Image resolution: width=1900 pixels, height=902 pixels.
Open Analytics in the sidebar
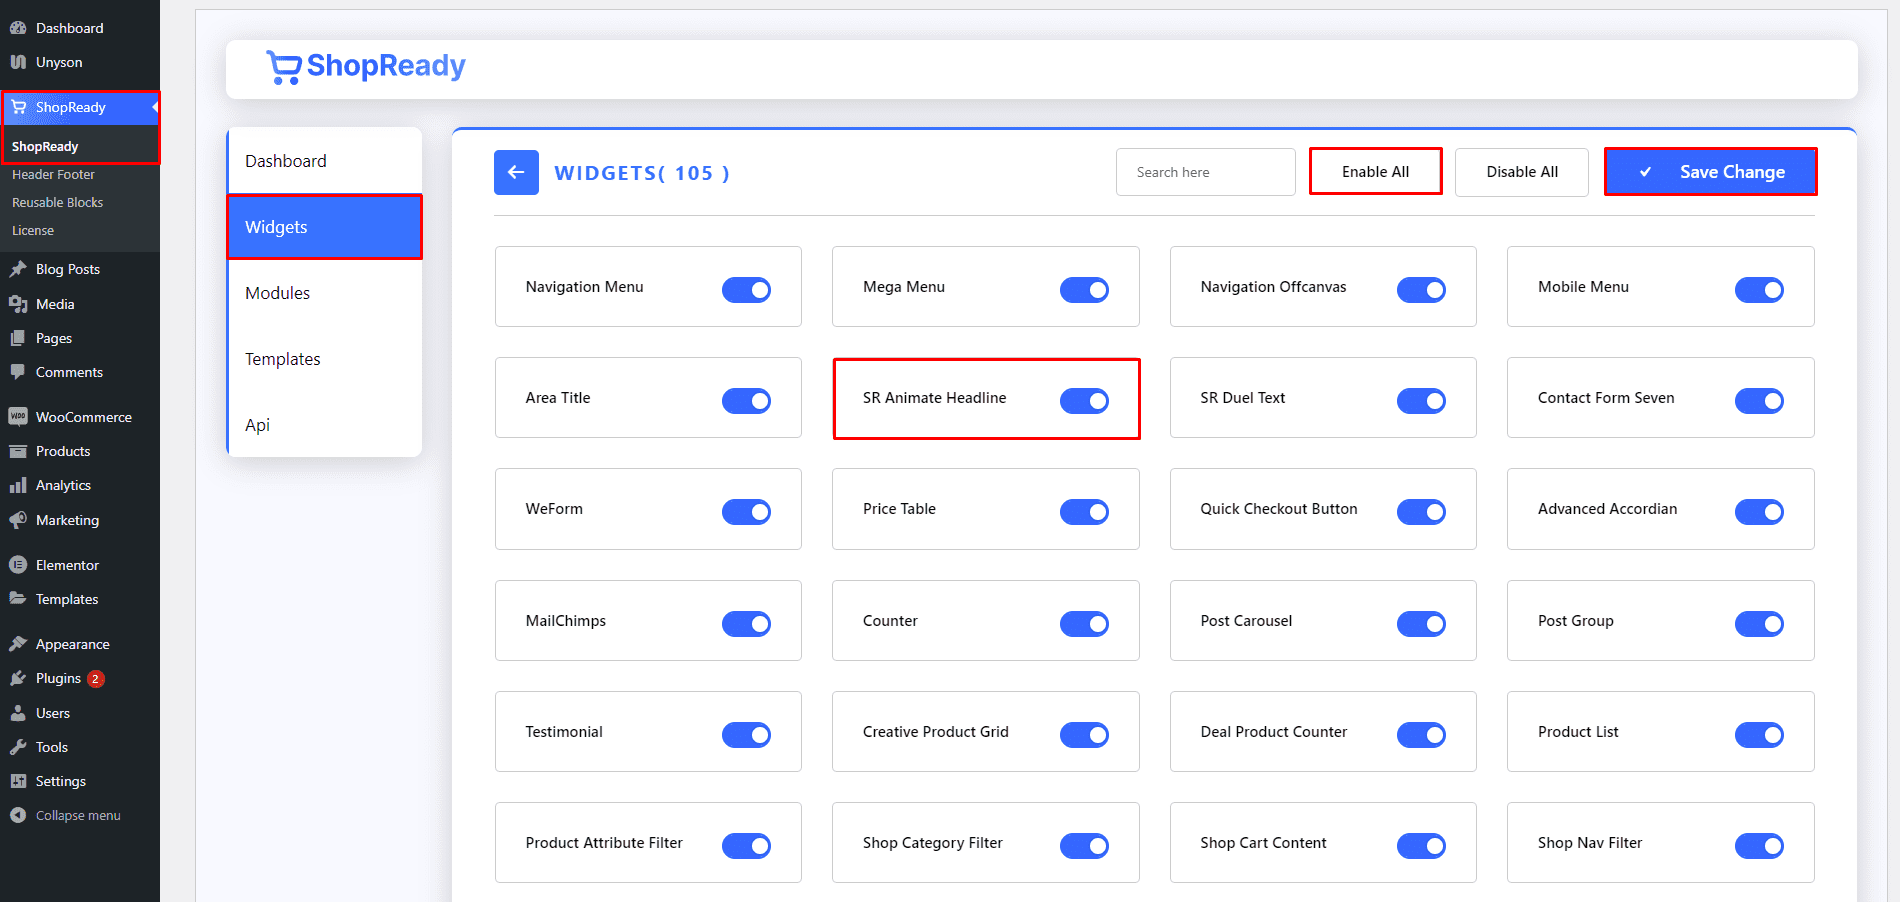point(63,485)
